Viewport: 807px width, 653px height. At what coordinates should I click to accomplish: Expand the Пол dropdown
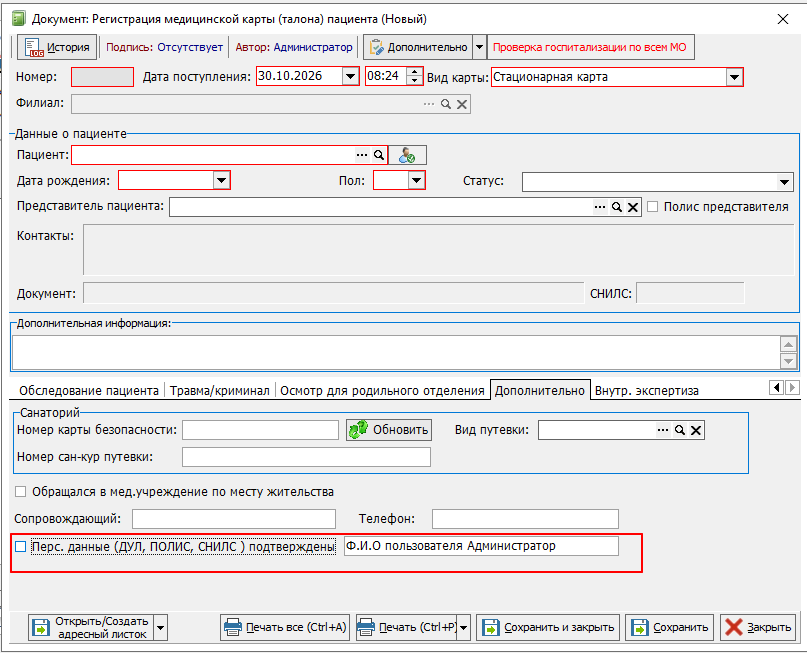click(x=416, y=181)
